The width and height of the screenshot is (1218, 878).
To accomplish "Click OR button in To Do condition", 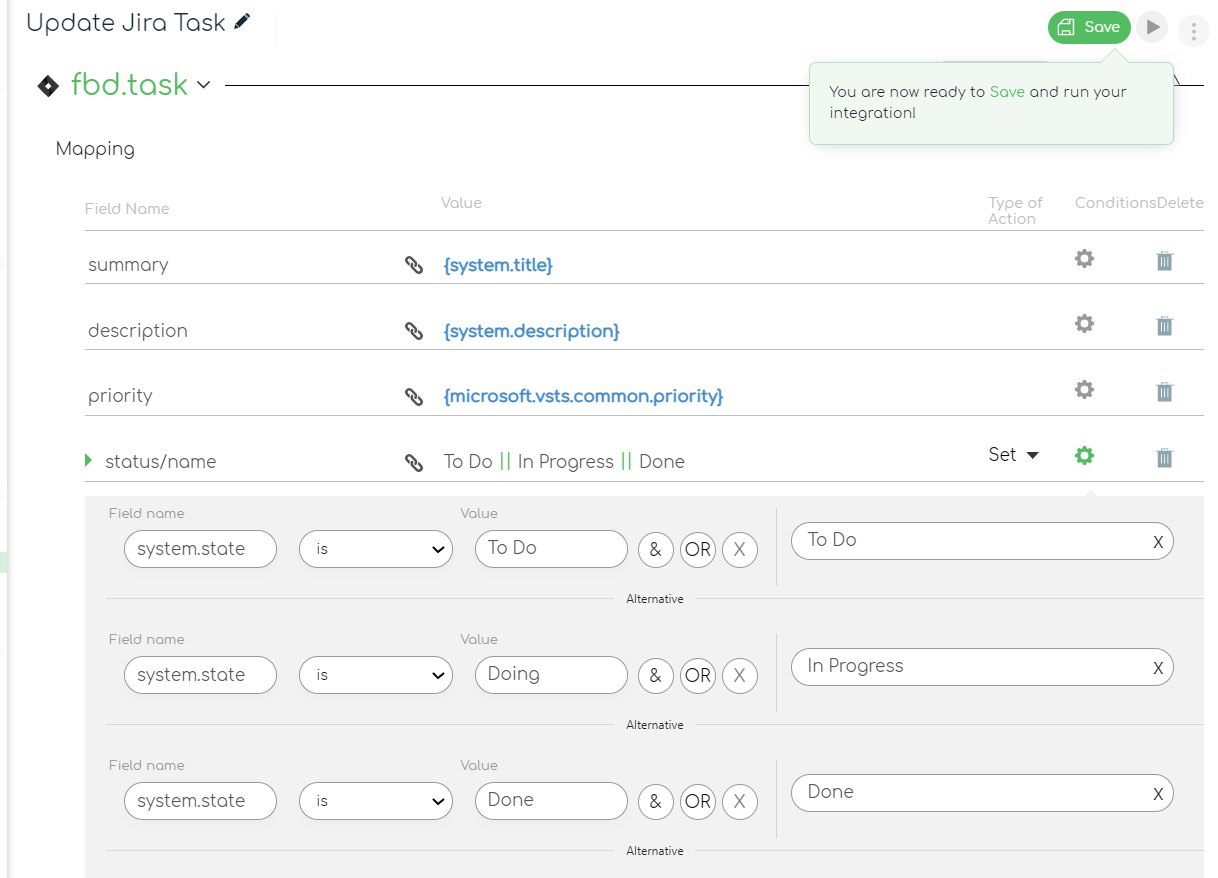I will (698, 549).
